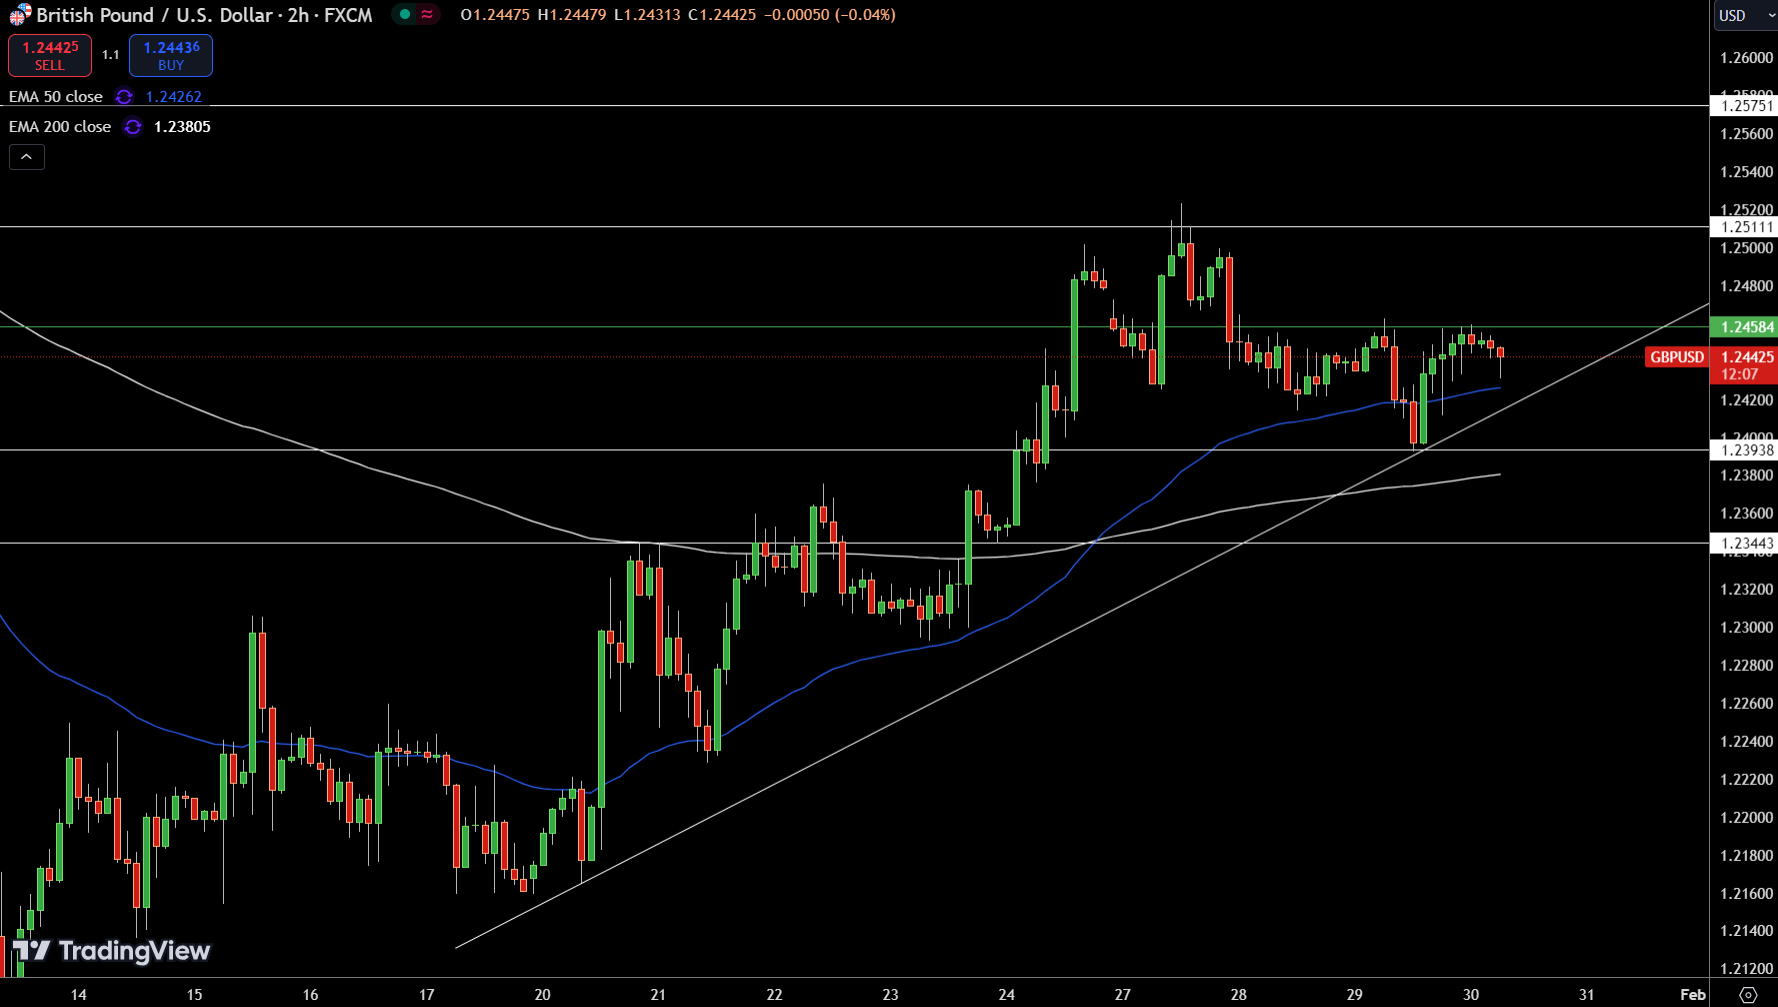Image resolution: width=1778 pixels, height=1007 pixels.
Task: Select the EMA 50 close indicator label
Action: tap(56, 97)
